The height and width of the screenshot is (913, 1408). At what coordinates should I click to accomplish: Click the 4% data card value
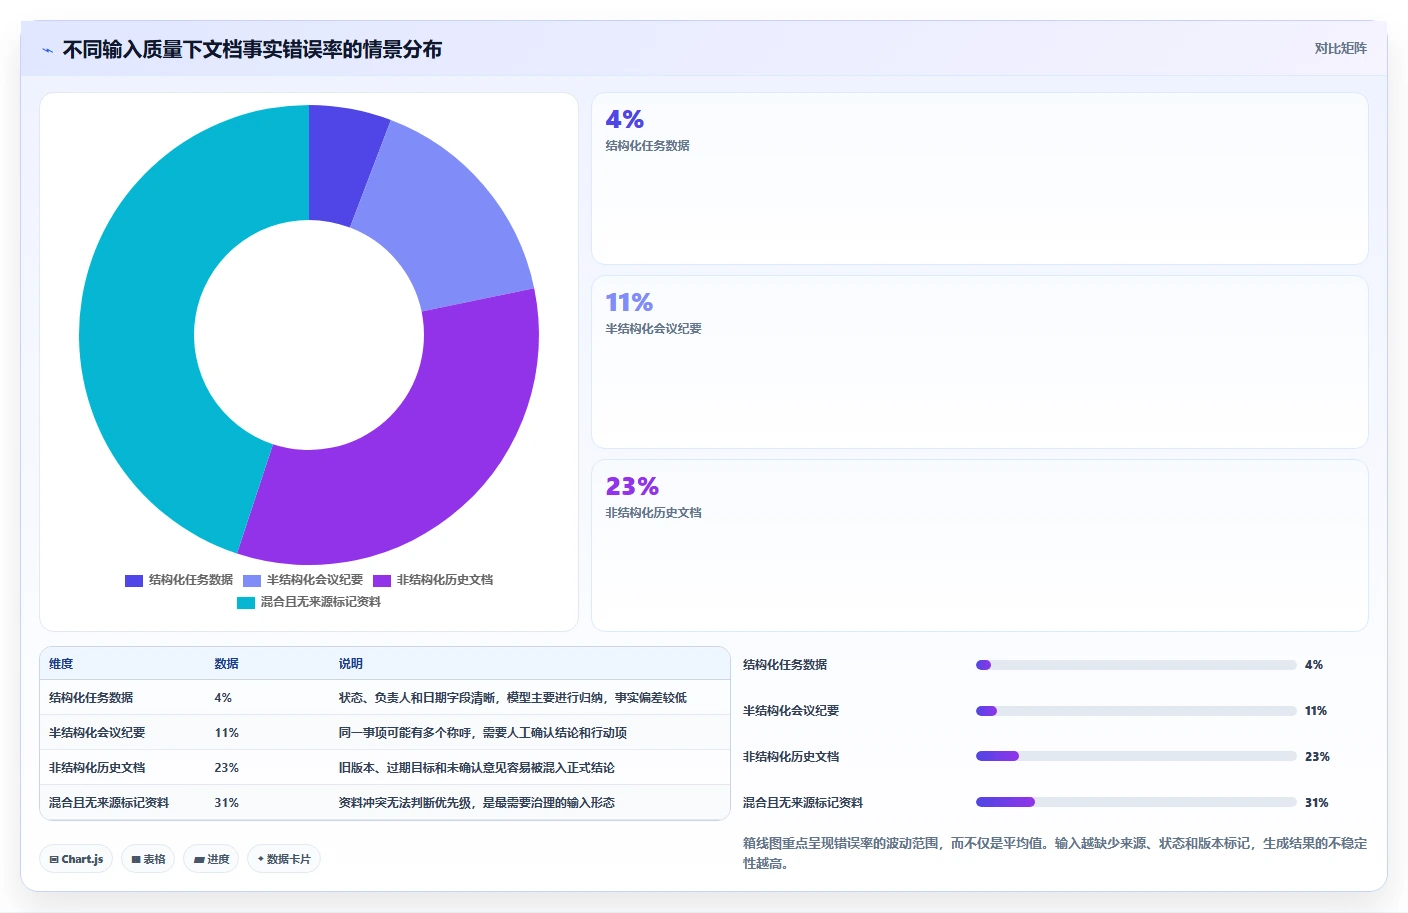pos(625,119)
